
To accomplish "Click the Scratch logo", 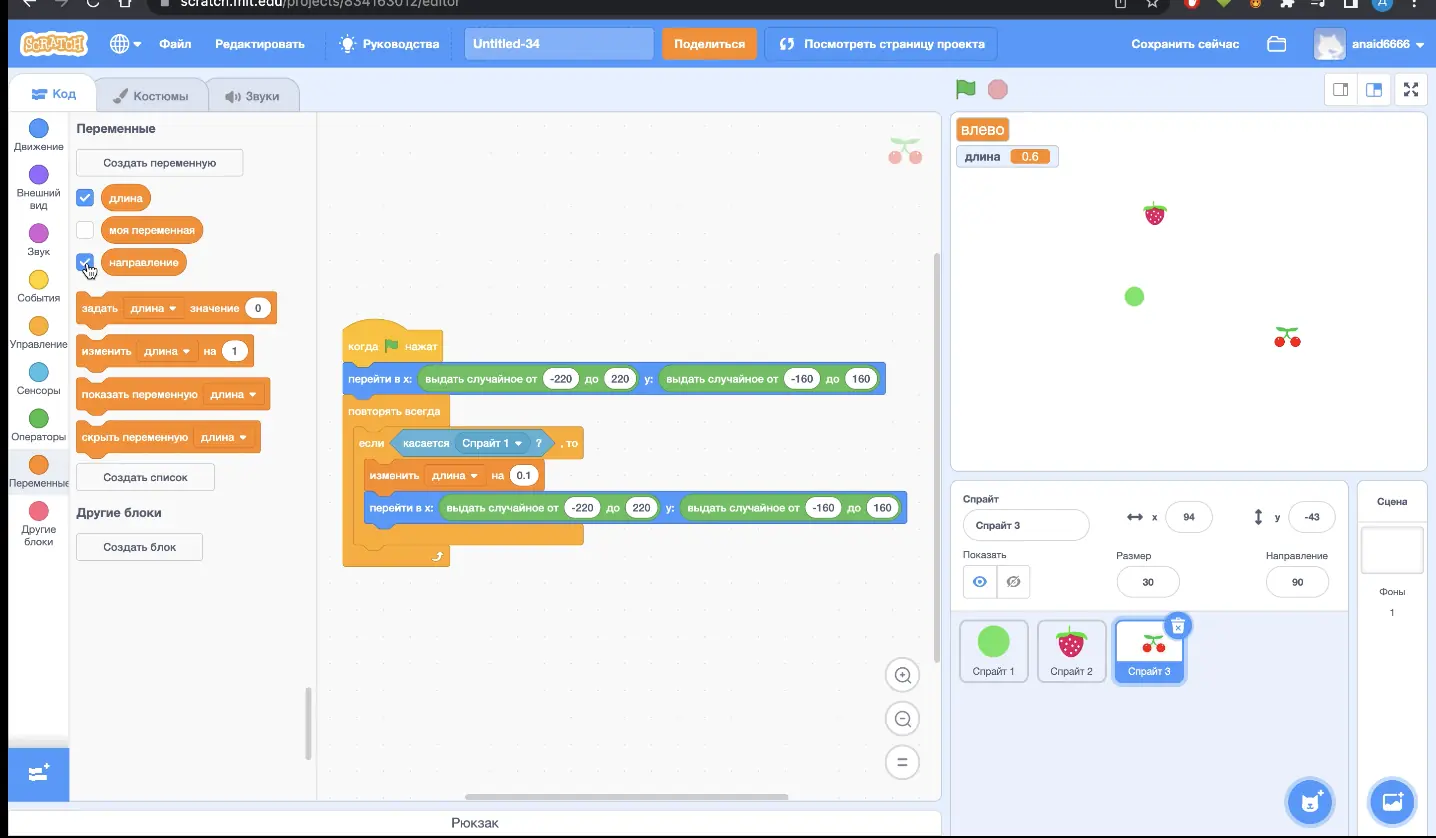I will click(x=54, y=44).
